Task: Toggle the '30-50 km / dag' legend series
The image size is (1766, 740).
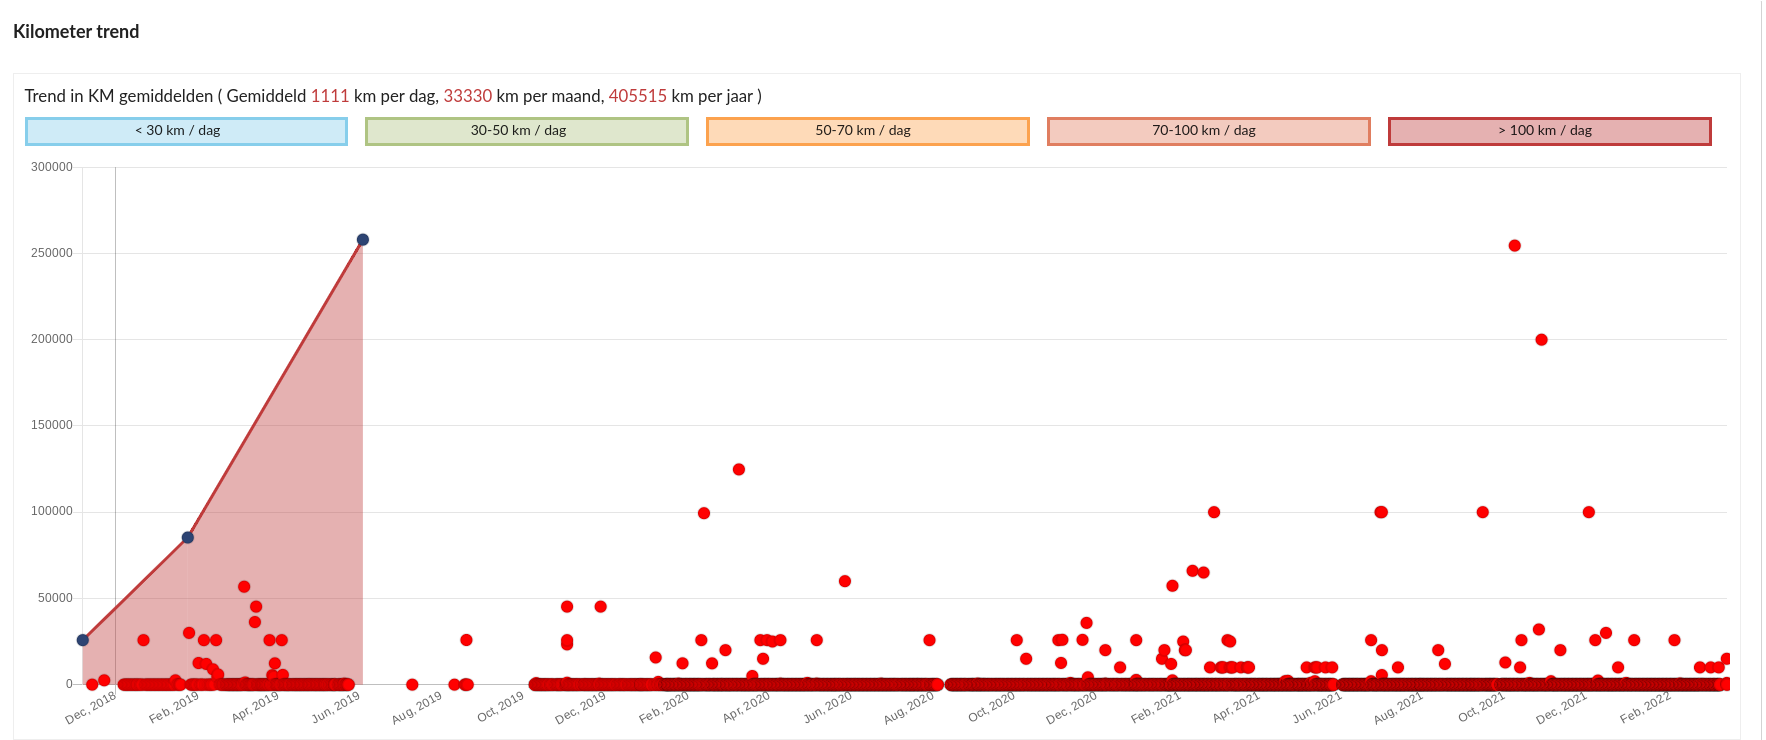Action: pyautogui.click(x=526, y=131)
